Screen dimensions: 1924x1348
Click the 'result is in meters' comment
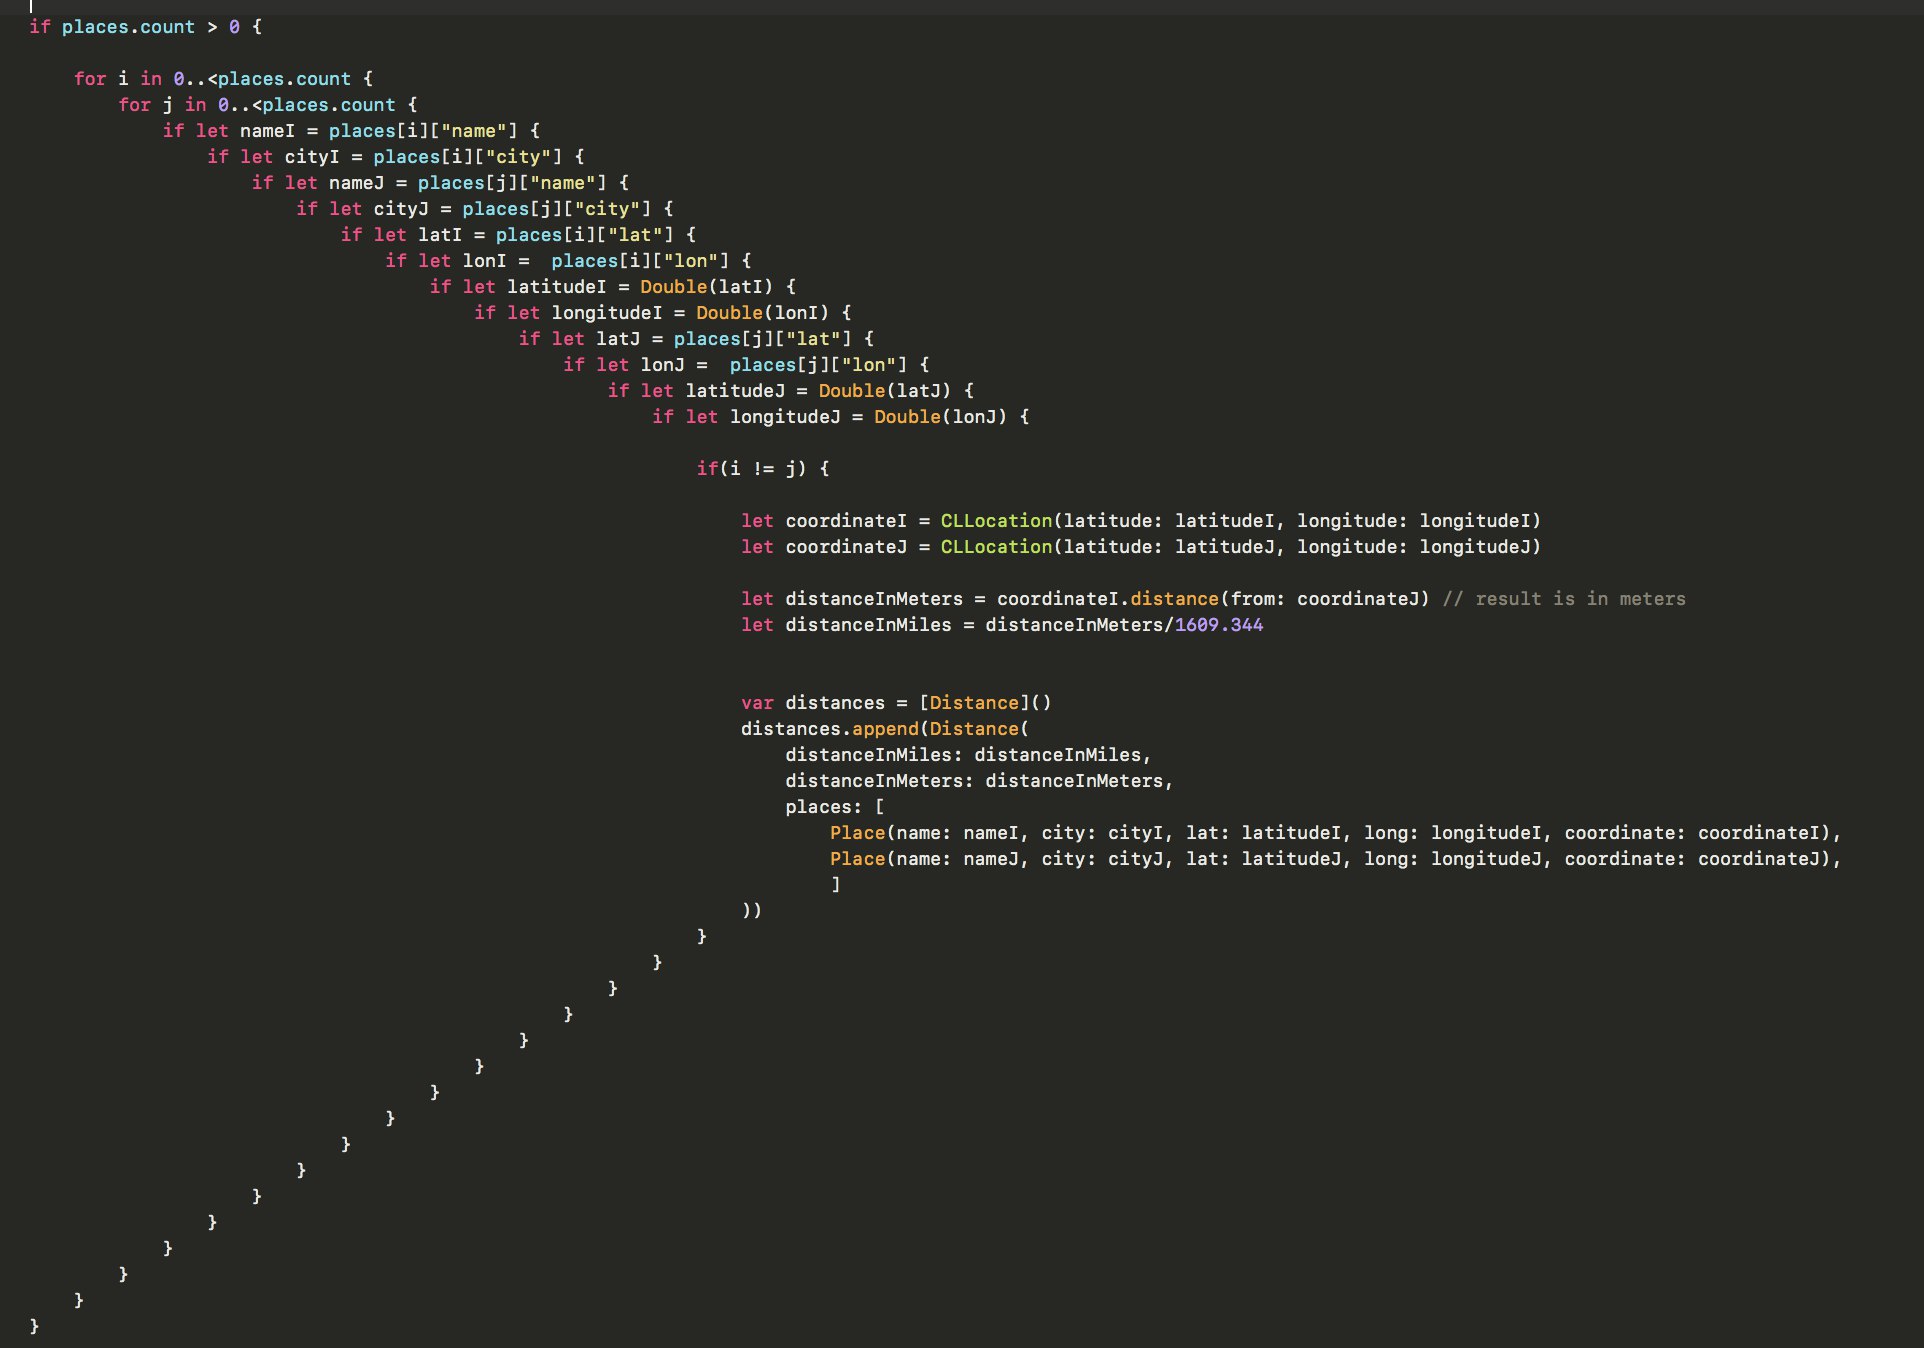(x=1564, y=599)
